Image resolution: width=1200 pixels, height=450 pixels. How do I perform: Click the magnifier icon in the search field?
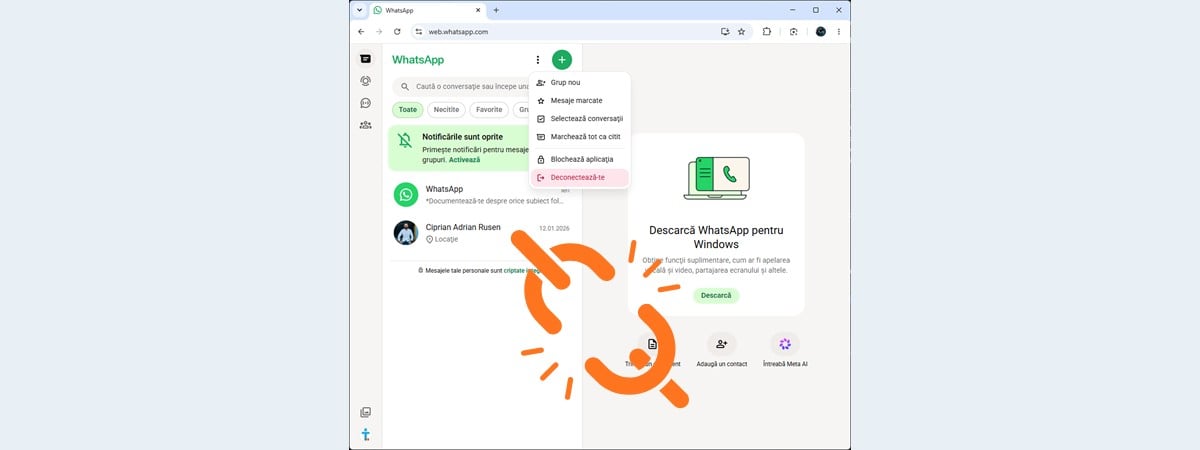click(x=404, y=87)
